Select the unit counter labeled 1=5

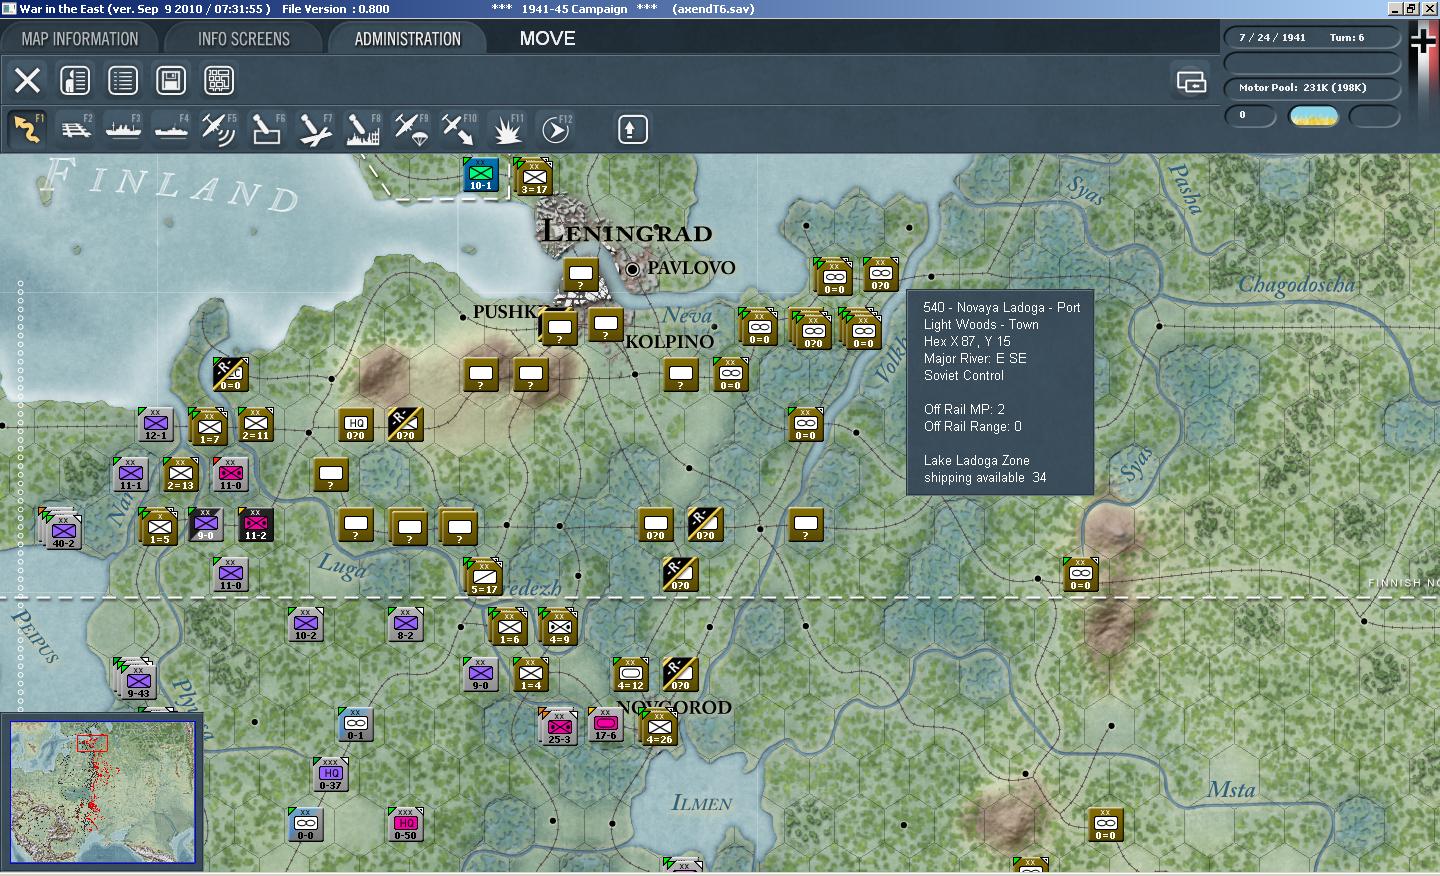tap(158, 527)
